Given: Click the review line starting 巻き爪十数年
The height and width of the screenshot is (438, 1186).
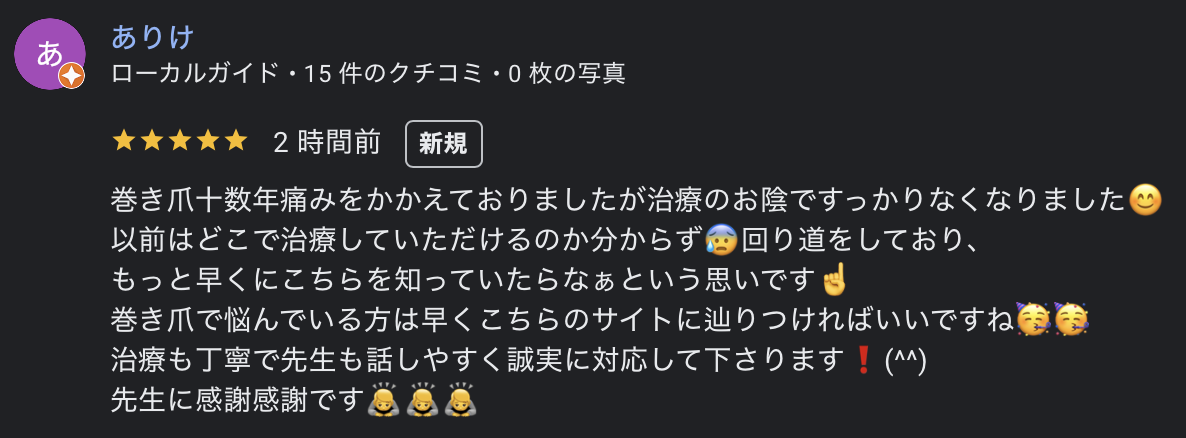Looking at the screenshot, I should 636,200.
